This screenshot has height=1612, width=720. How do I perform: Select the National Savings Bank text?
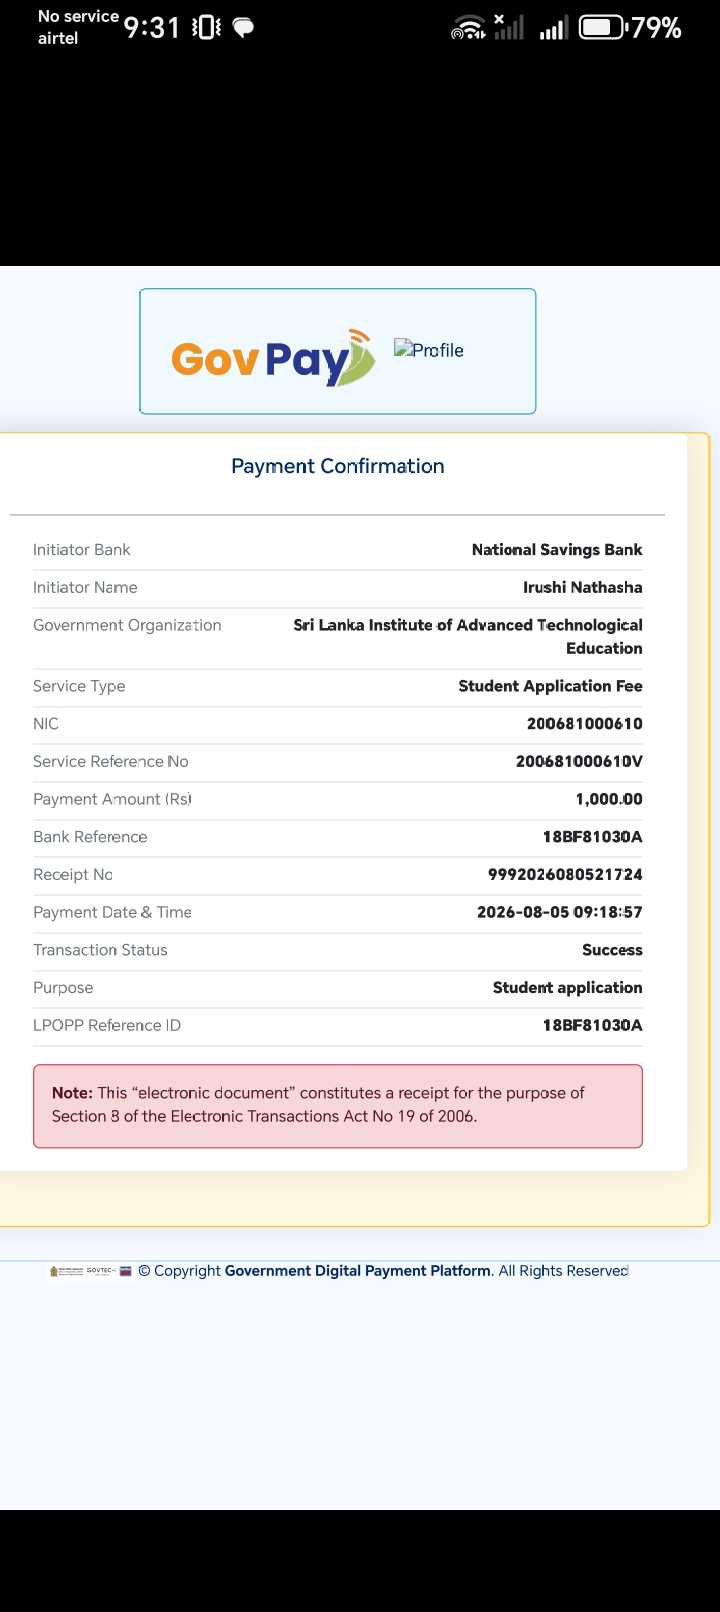[x=557, y=550]
